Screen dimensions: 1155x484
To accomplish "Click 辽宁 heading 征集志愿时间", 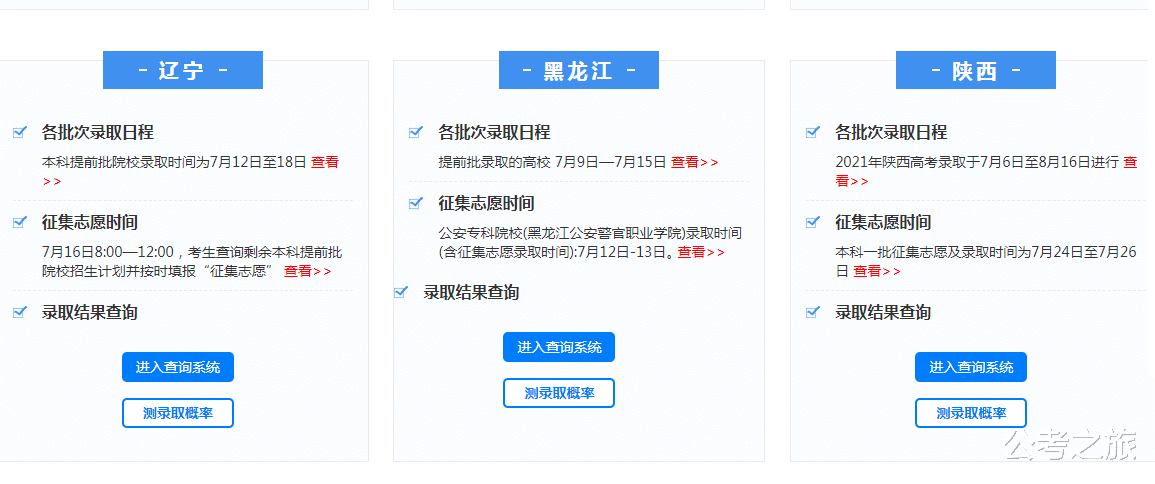I will click(90, 222).
